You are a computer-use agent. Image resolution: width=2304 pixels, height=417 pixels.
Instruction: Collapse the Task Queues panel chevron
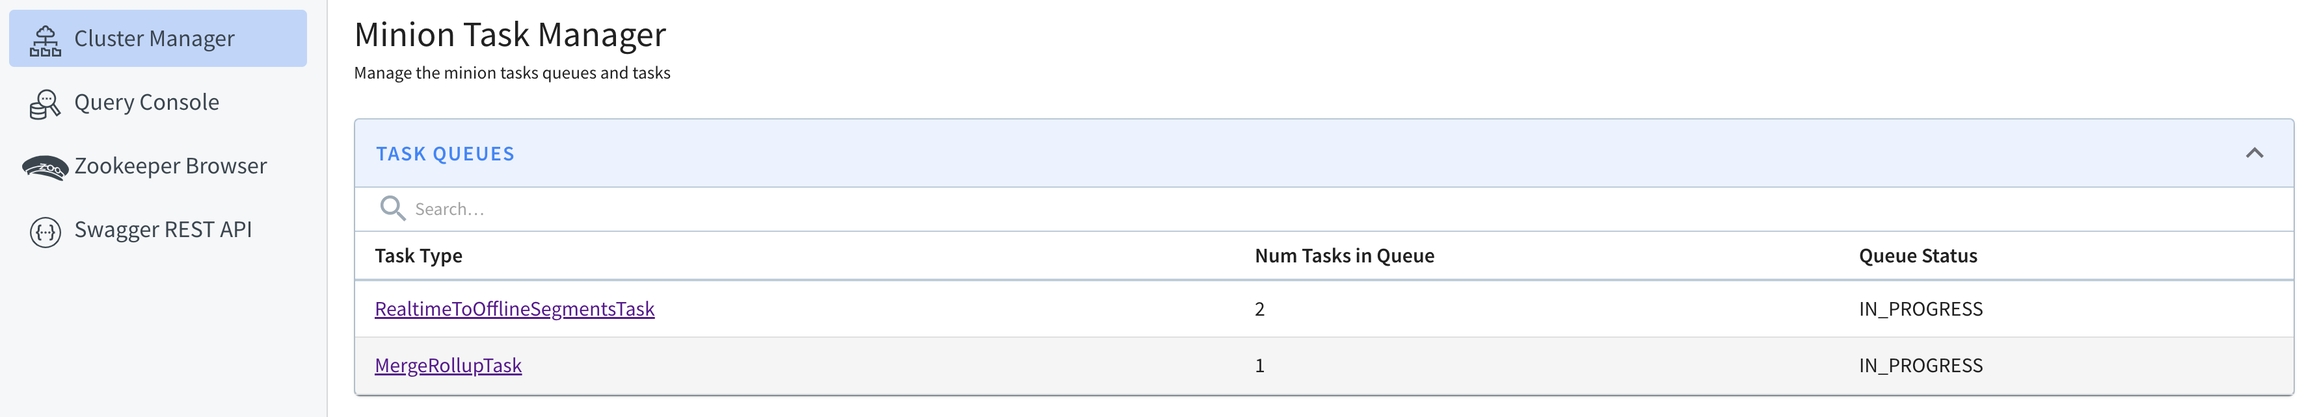pyautogui.click(x=2254, y=153)
